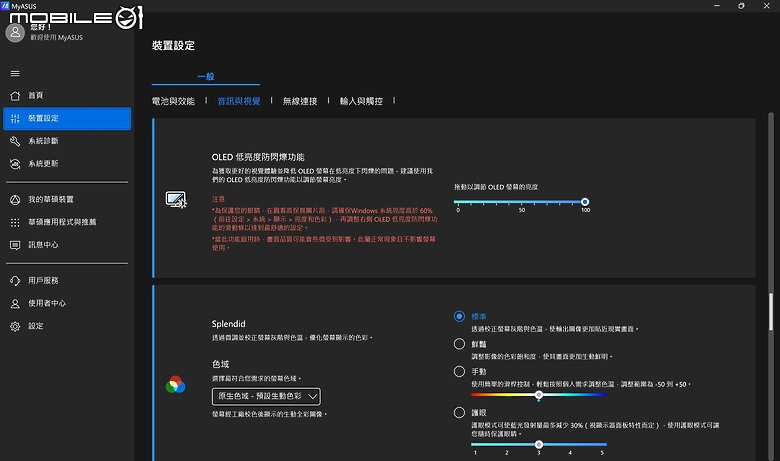The image size is (780, 461).
Task: Select the 標準 radio button
Action: tap(459, 316)
